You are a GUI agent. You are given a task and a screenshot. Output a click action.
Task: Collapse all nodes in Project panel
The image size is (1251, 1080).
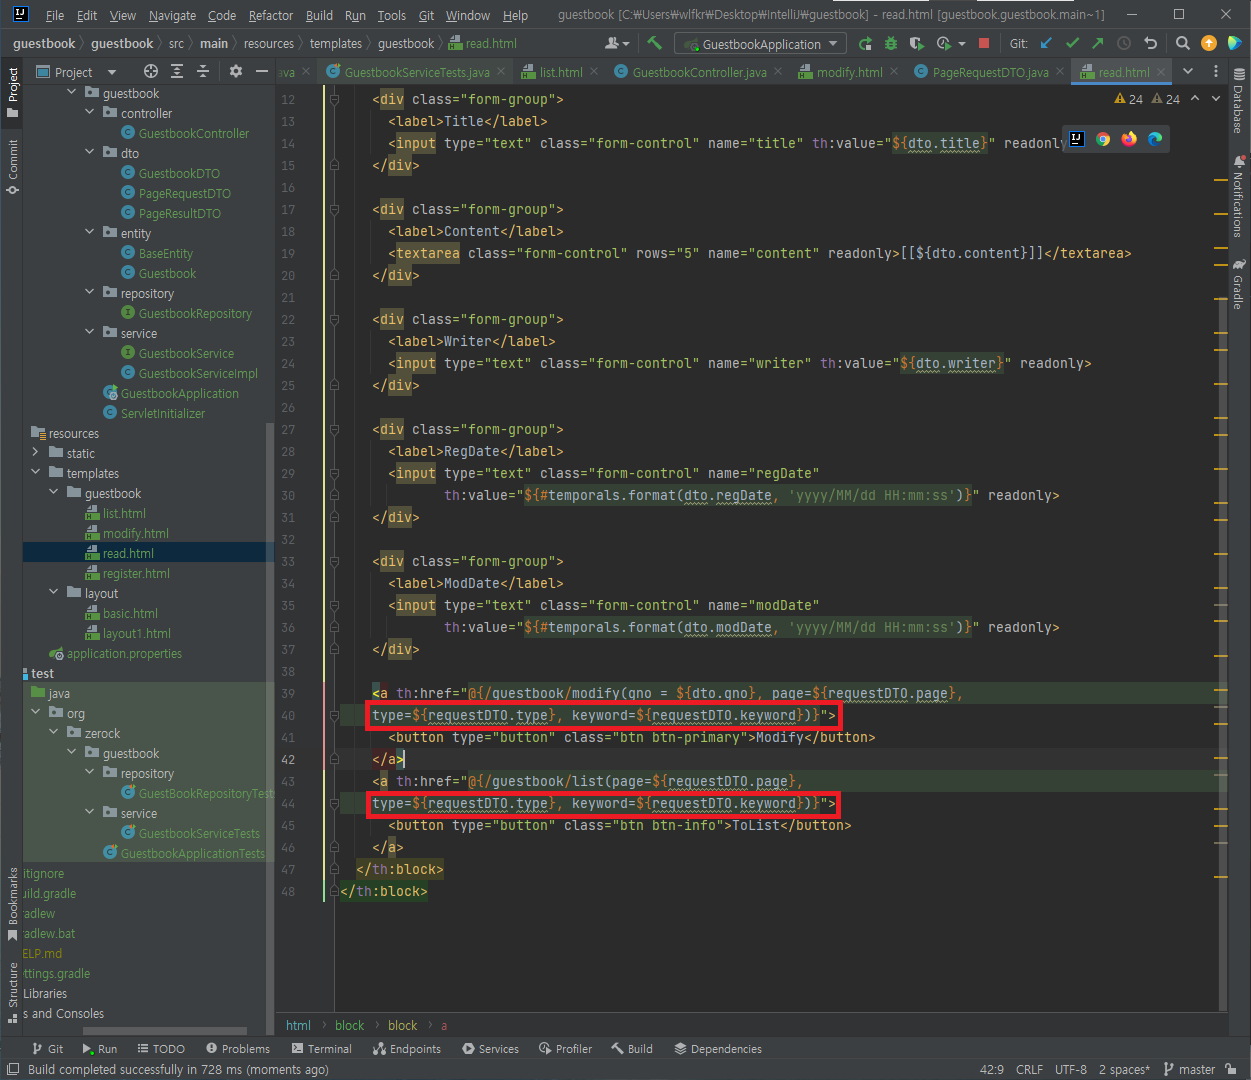point(203,71)
